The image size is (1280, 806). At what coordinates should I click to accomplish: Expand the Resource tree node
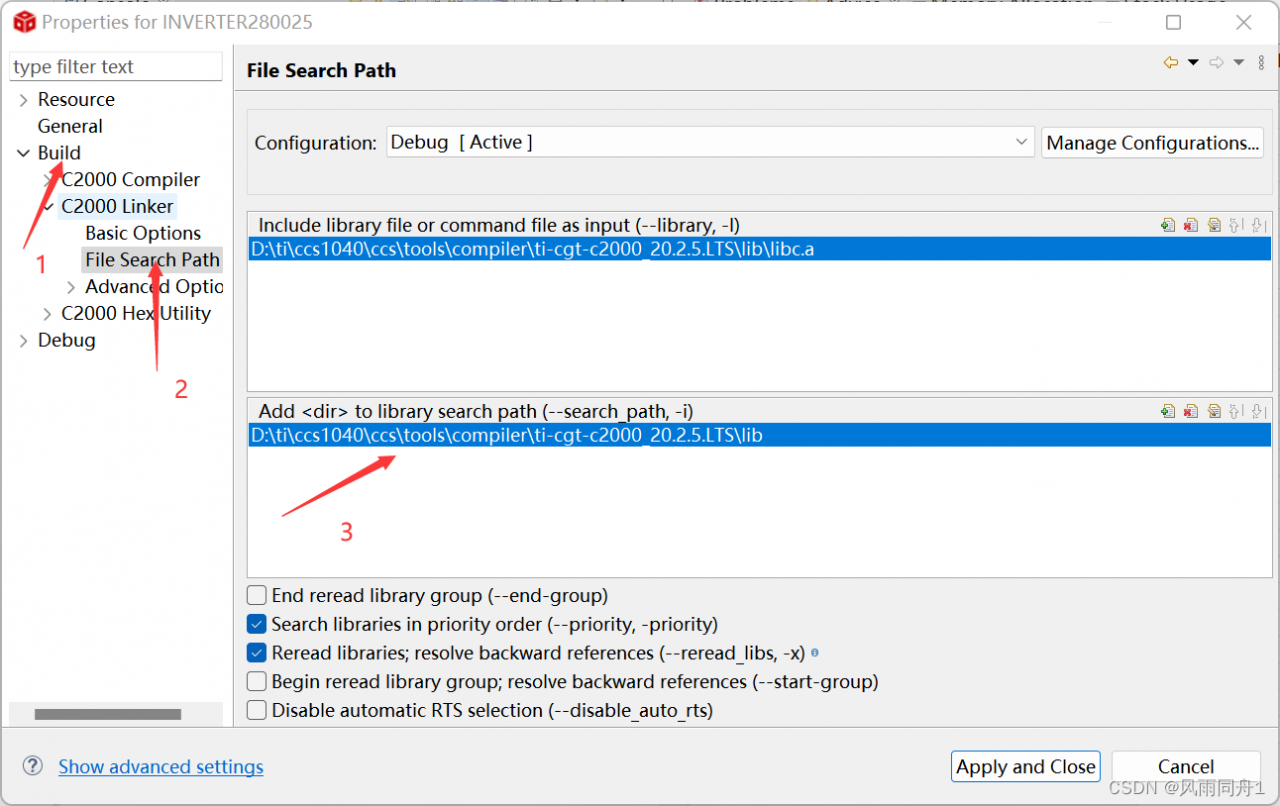(24, 100)
